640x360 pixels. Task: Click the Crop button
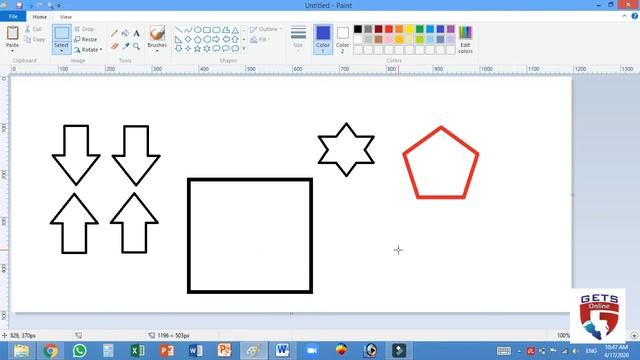84,29
